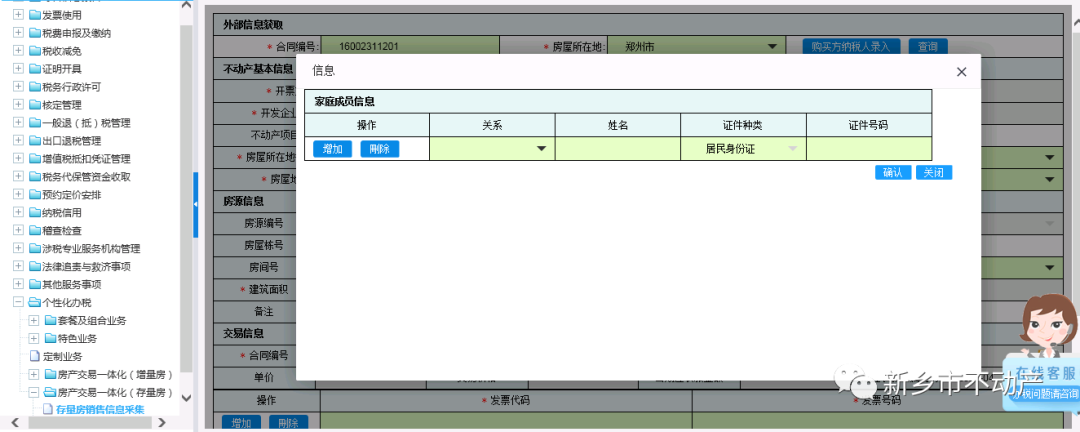
Task: Click the sidebar collapse splitter handle
Action: pyautogui.click(x=196, y=203)
